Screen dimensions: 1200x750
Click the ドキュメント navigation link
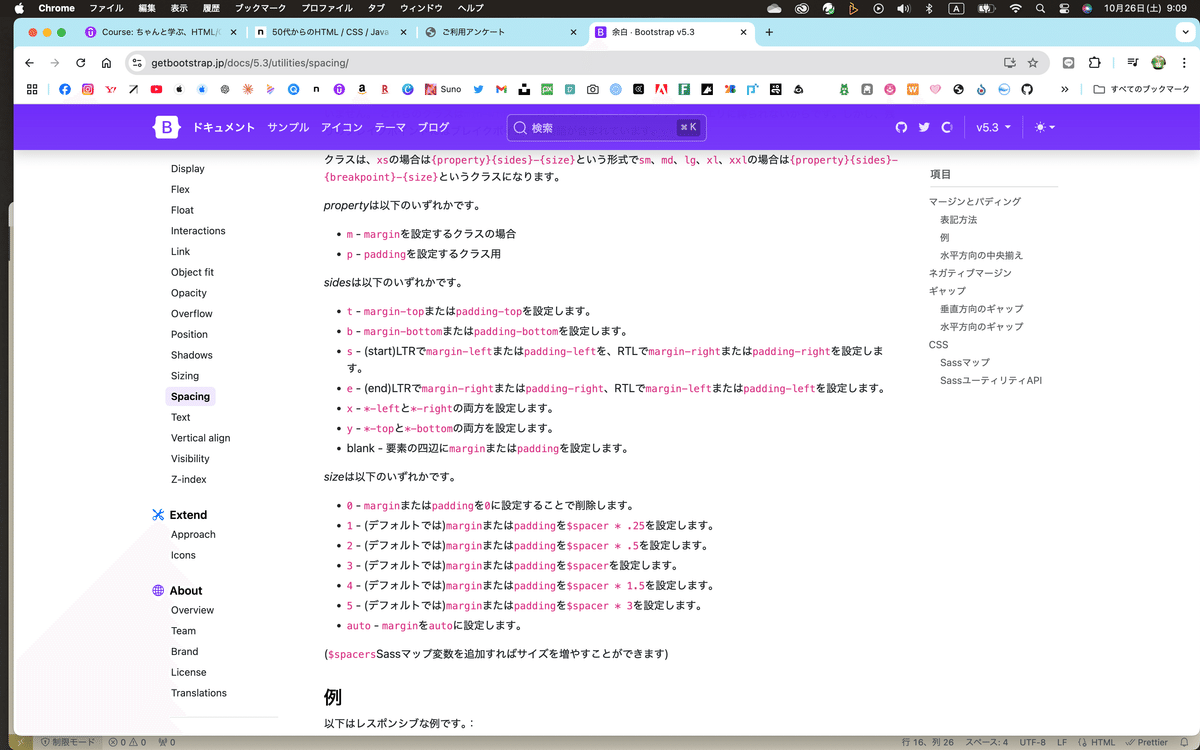tap(223, 127)
